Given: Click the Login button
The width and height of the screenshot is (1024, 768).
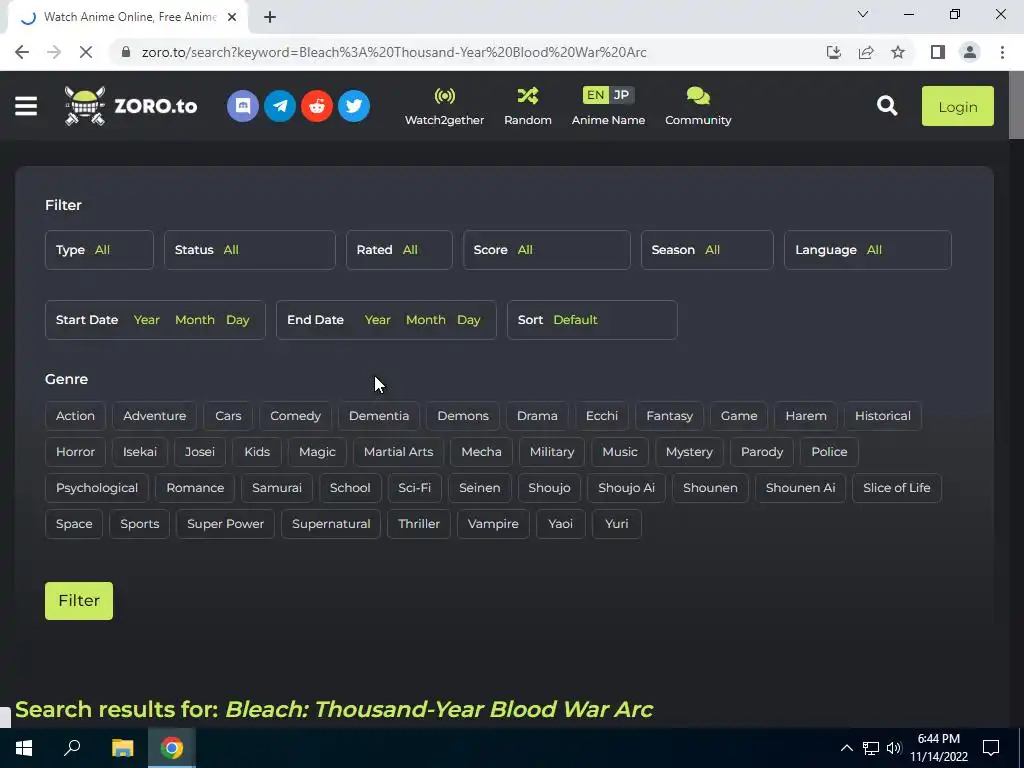Looking at the screenshot, I should [x=957, y=106].
